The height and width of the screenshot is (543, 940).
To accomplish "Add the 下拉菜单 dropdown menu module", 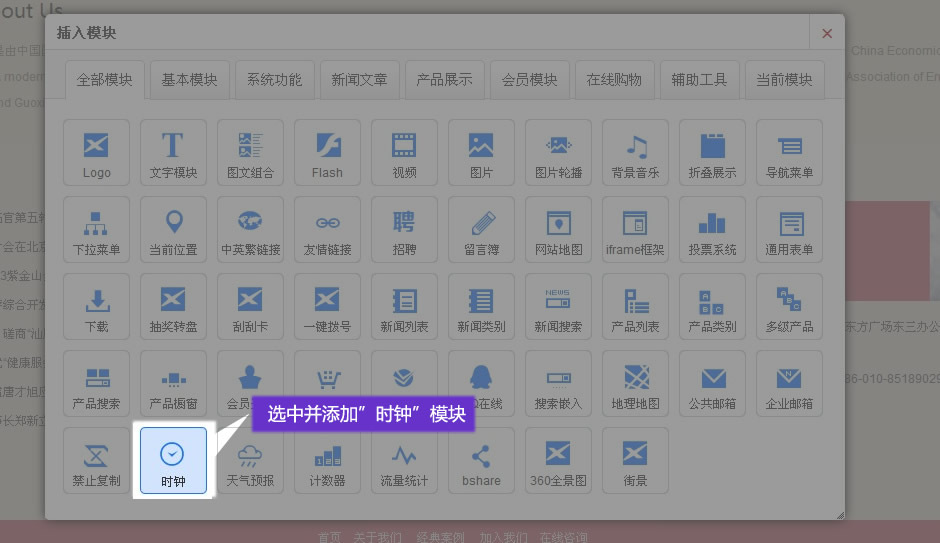I will pos(96,229).
